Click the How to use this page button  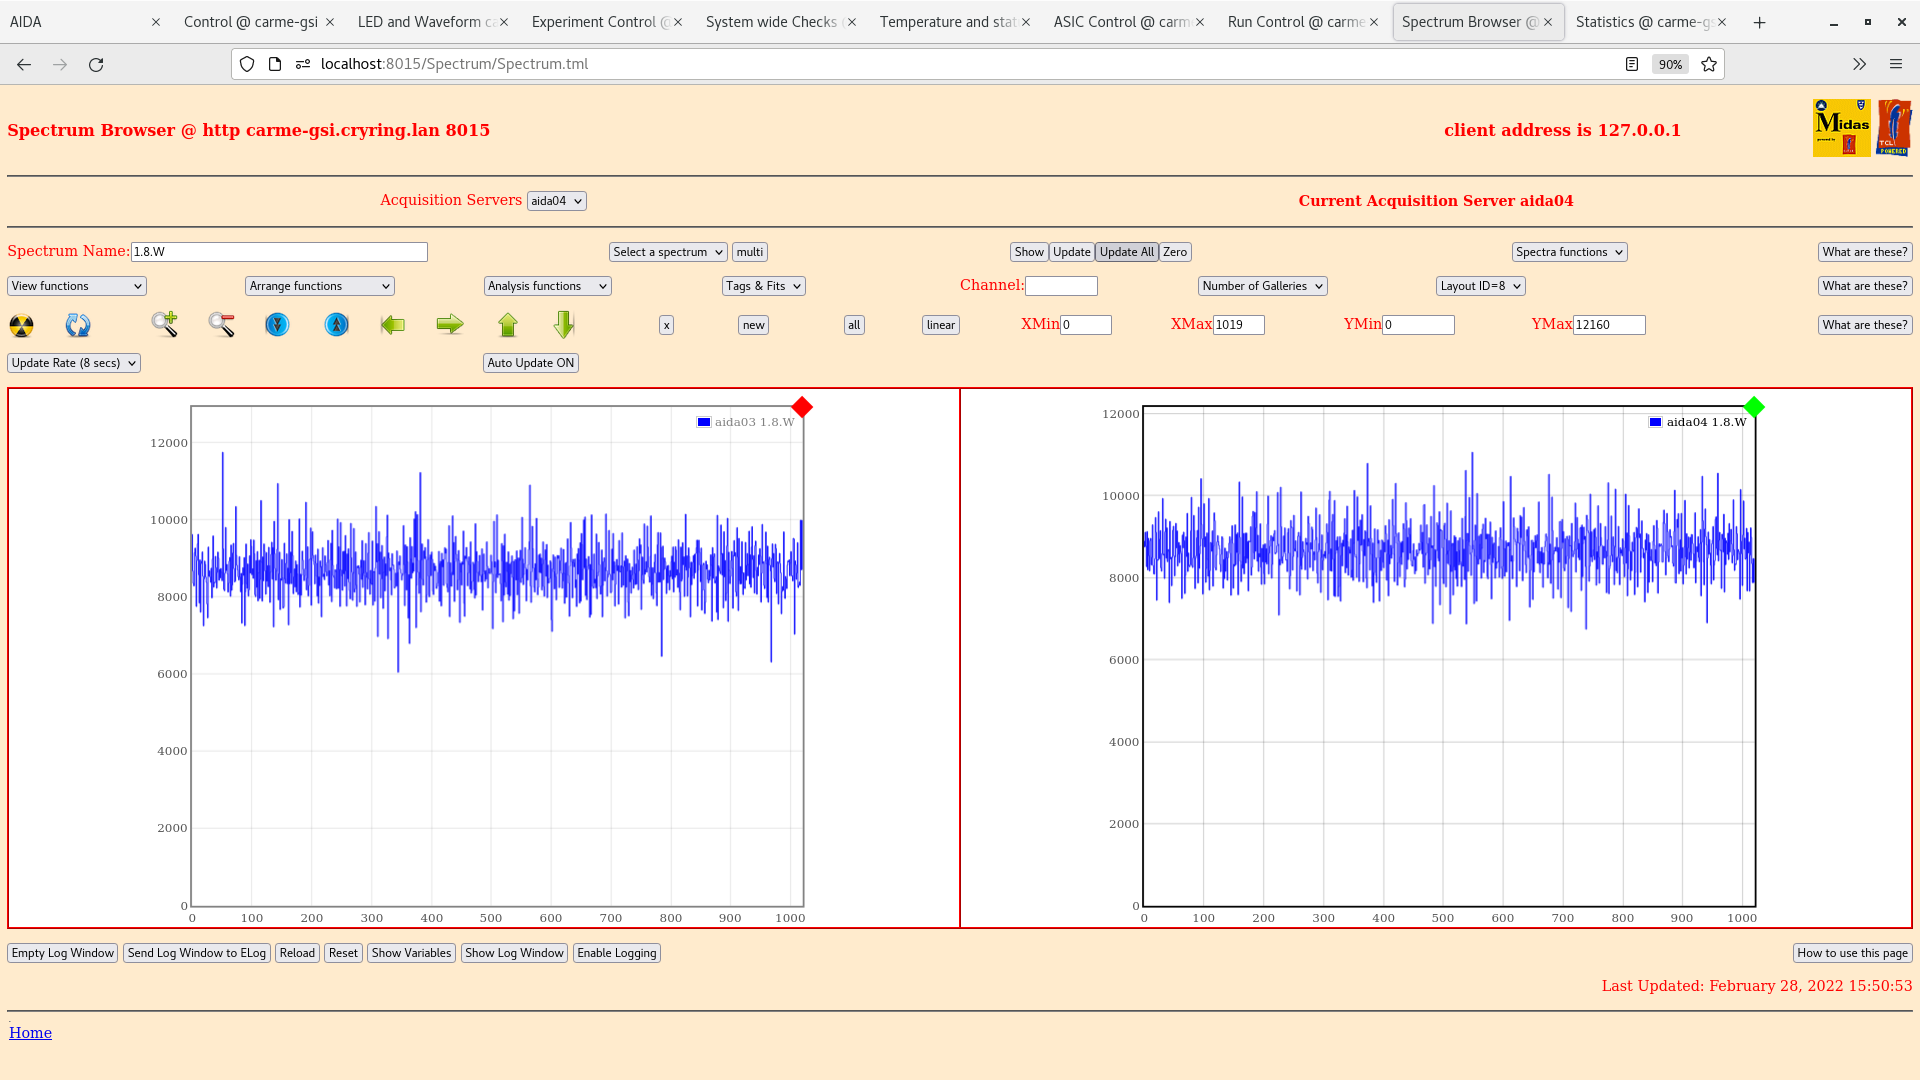pos(1853,953)
